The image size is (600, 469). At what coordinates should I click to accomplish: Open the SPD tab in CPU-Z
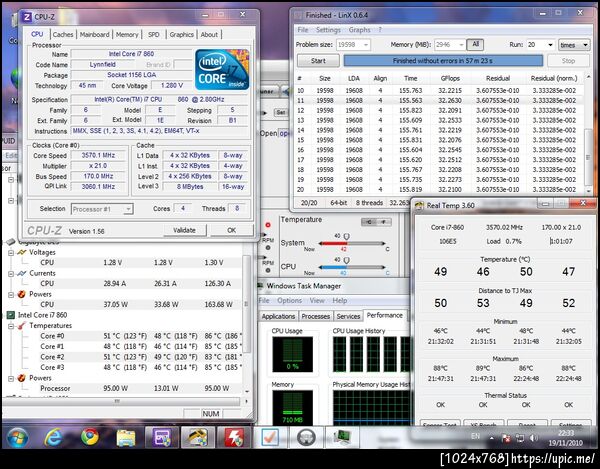[153, 34]
